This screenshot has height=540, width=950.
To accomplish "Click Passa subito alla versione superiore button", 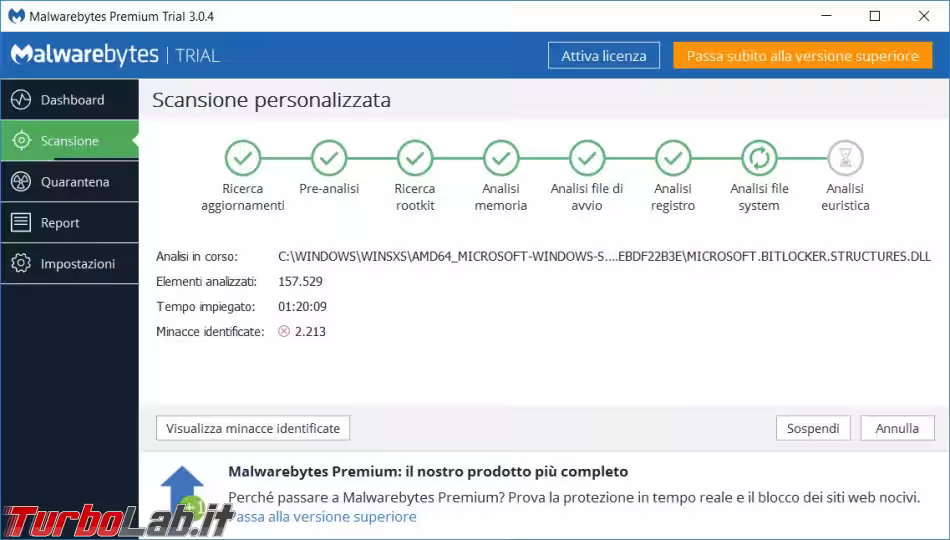I will tap(803, 56).
